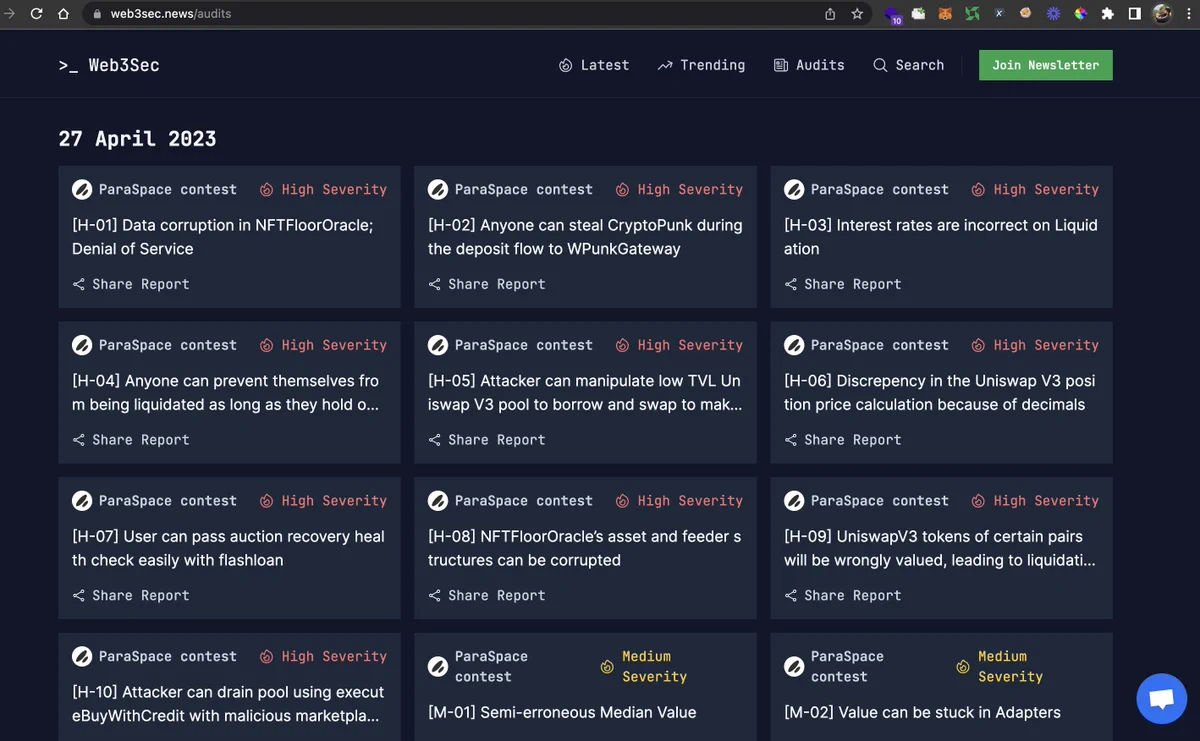
Task: Bookmark this page with the star icon
Action: (x=857, y=14)
